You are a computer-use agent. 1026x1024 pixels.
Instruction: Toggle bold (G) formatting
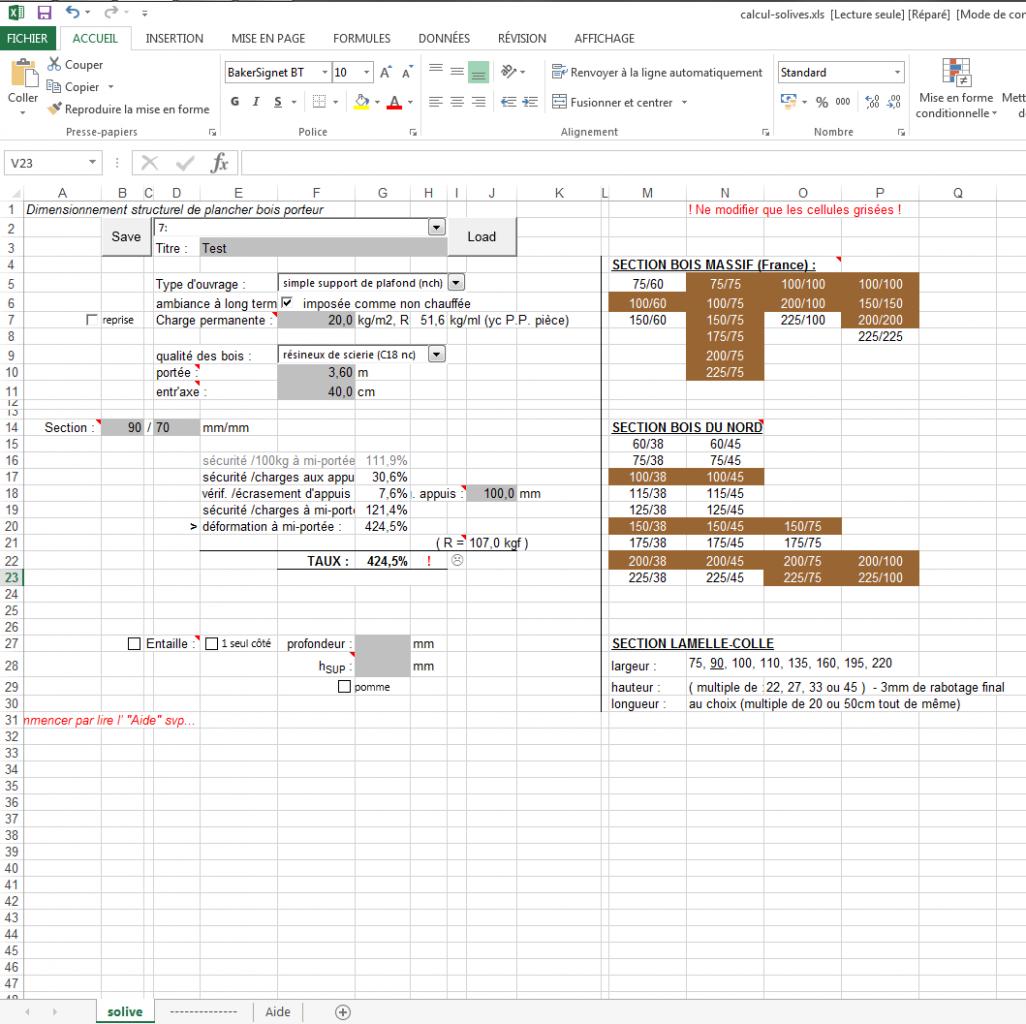pos(235,101)
